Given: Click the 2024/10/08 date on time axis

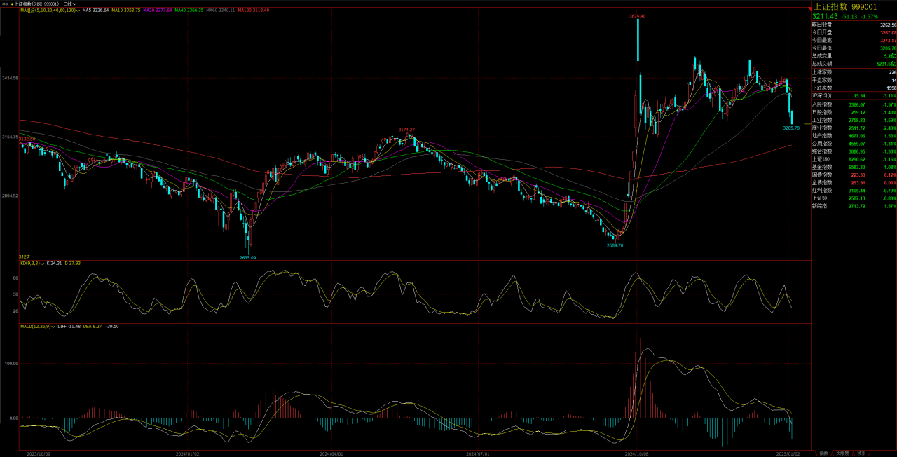Looking at the screenshot, I should [x=637, y=452].
